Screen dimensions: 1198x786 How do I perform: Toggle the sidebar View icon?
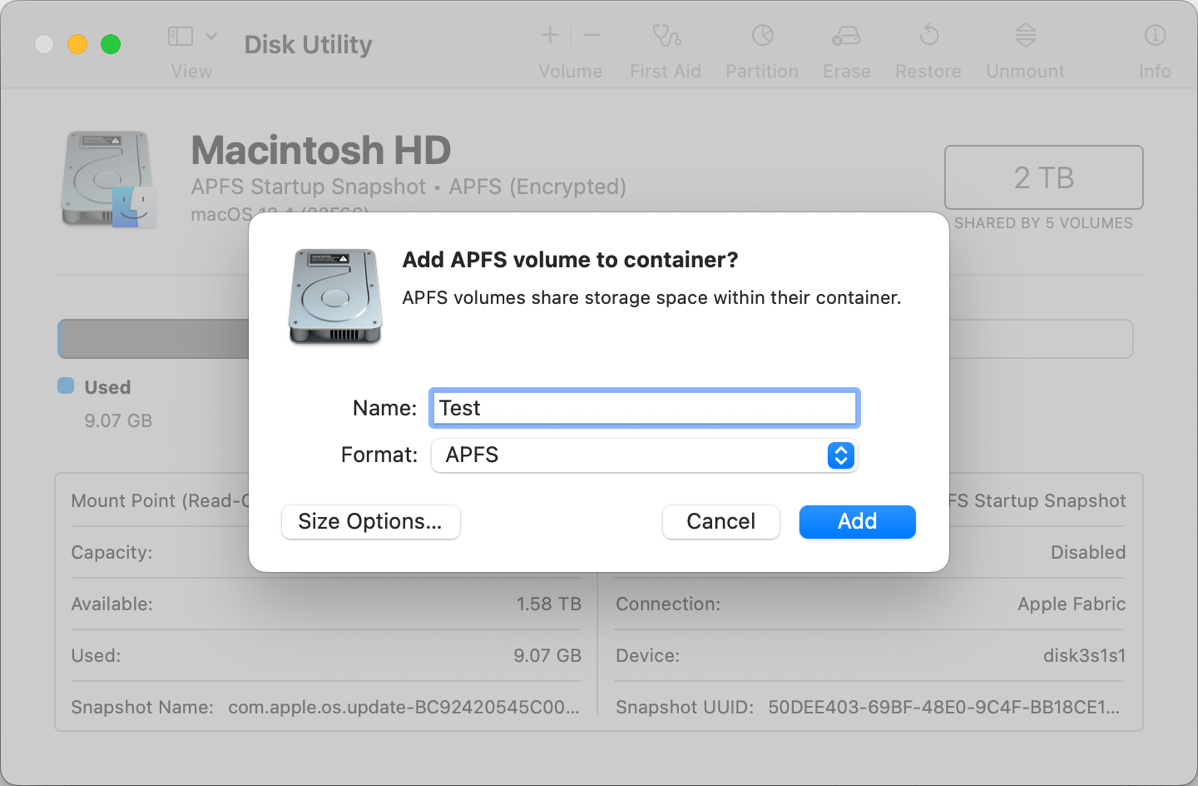[180, 37]
